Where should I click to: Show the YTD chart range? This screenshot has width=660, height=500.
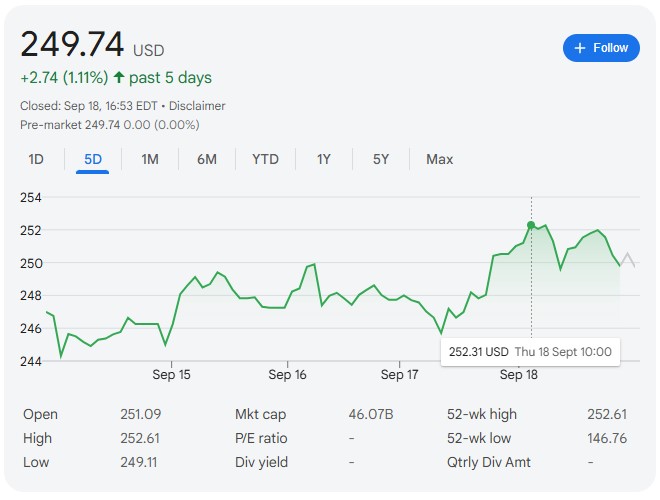pyautogui.click(x=265, y=159)
